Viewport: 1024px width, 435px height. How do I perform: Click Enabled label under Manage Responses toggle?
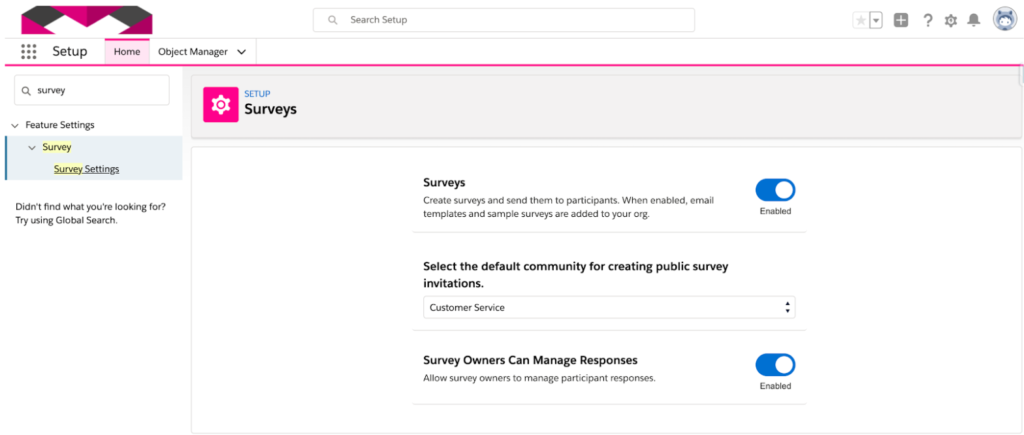[775, 386]
